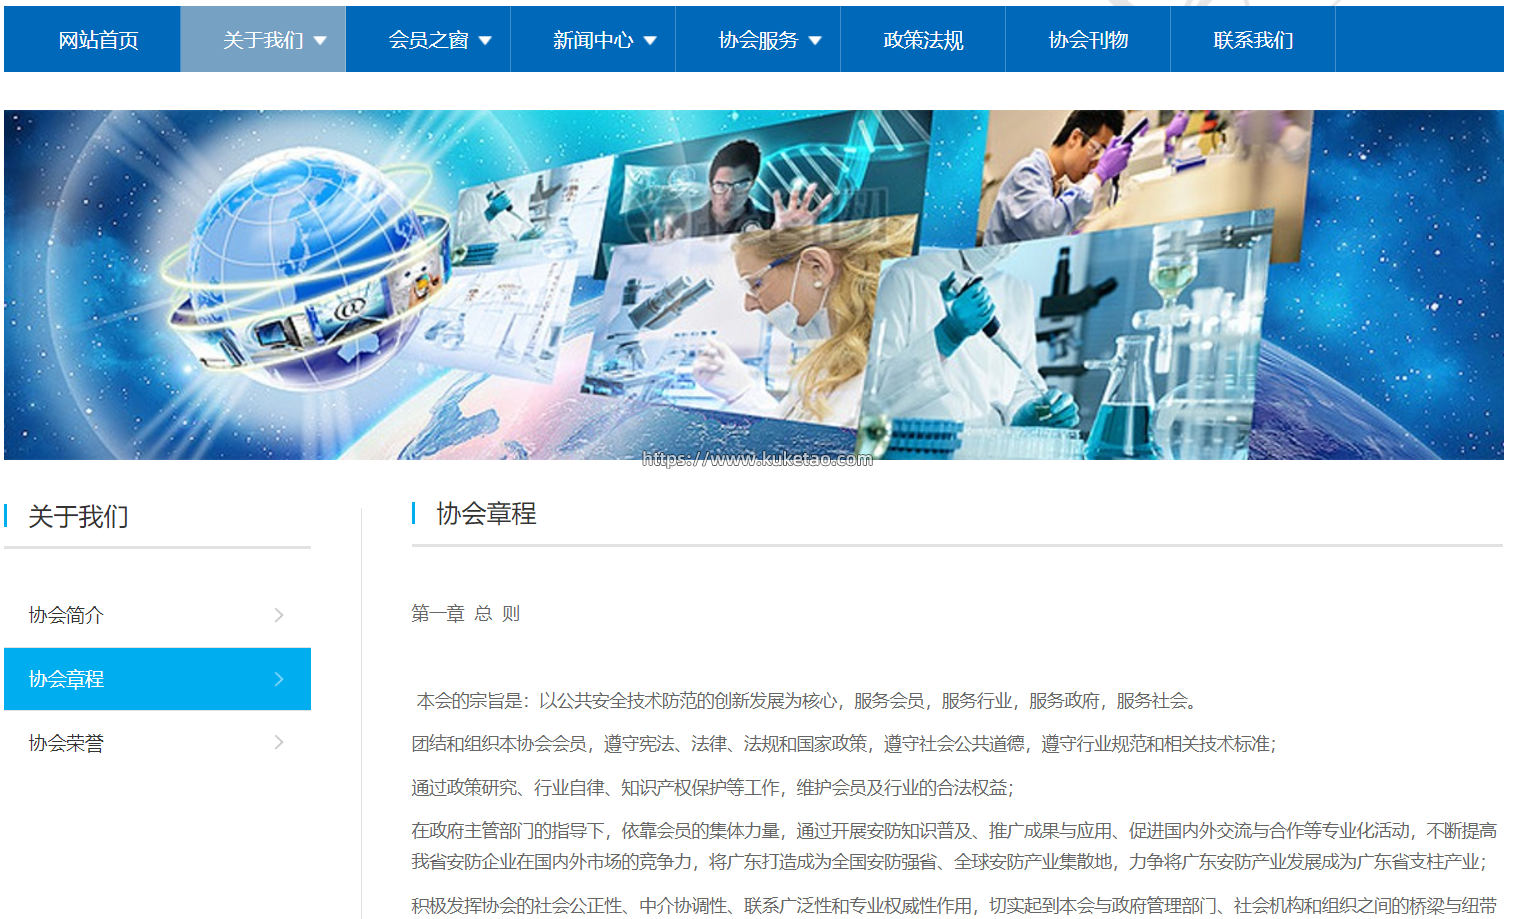Open the 会员之窗 menu

[428, 40]
